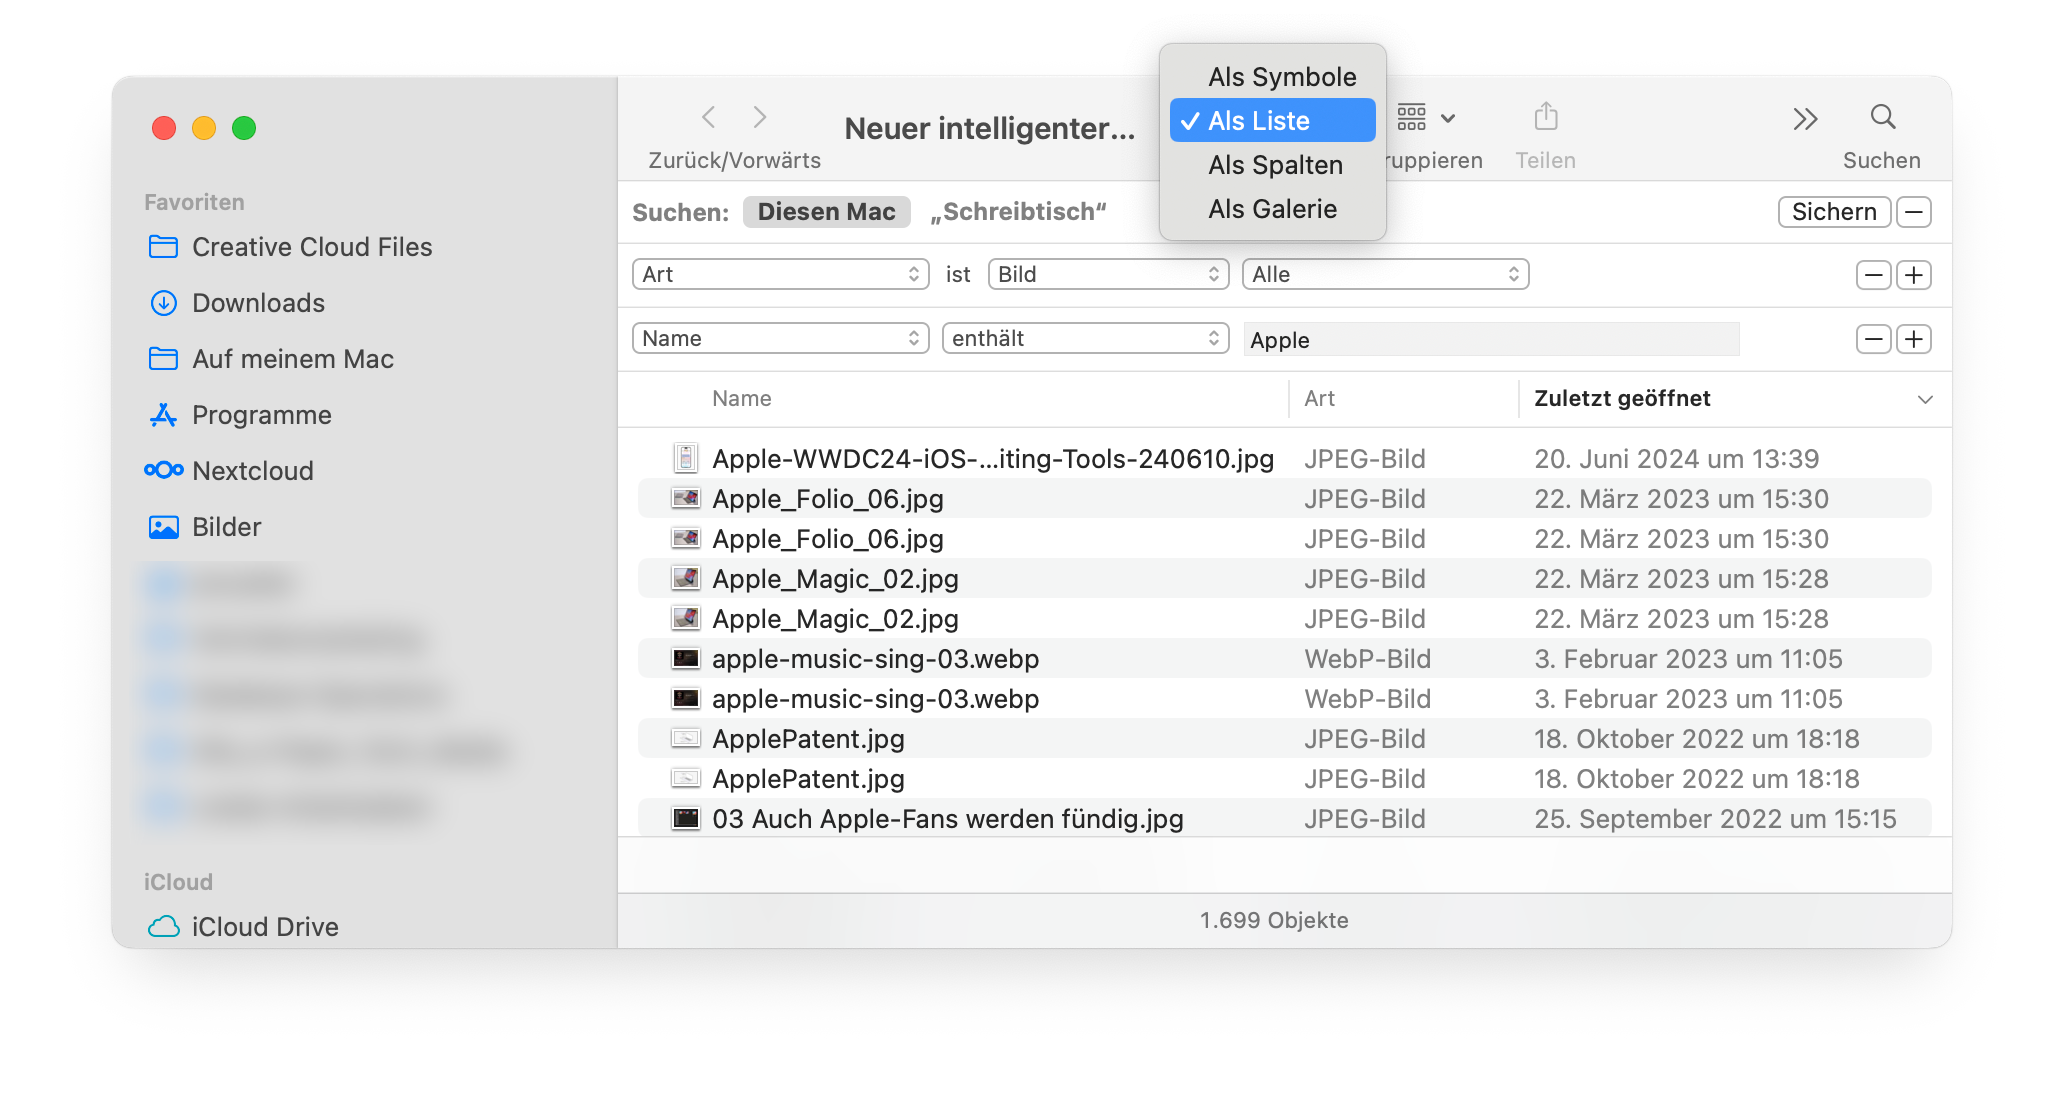
Task: Toggle sort order arrow on Zuletzt geöffnet column
Action: 1925,400
